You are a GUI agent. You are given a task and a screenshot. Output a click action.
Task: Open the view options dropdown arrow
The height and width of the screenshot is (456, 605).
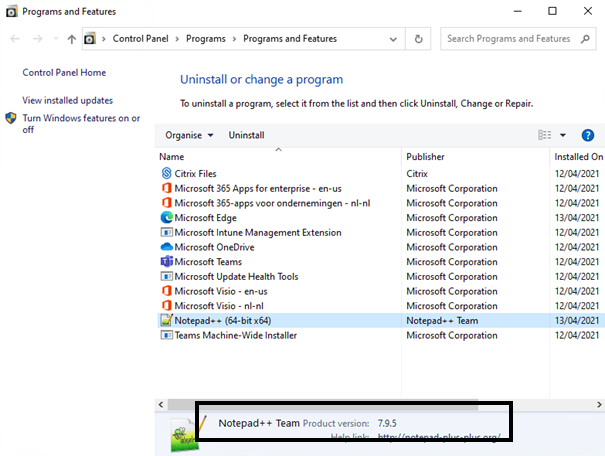(x=563, y=135)
